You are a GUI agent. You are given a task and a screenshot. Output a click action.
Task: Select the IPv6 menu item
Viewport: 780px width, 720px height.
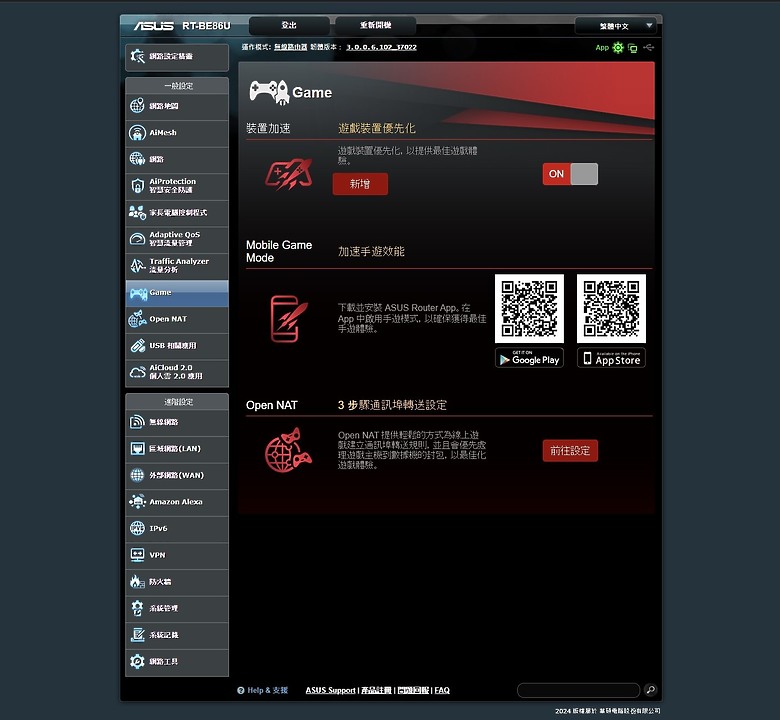pyautogui.click(x=177, y=528)
